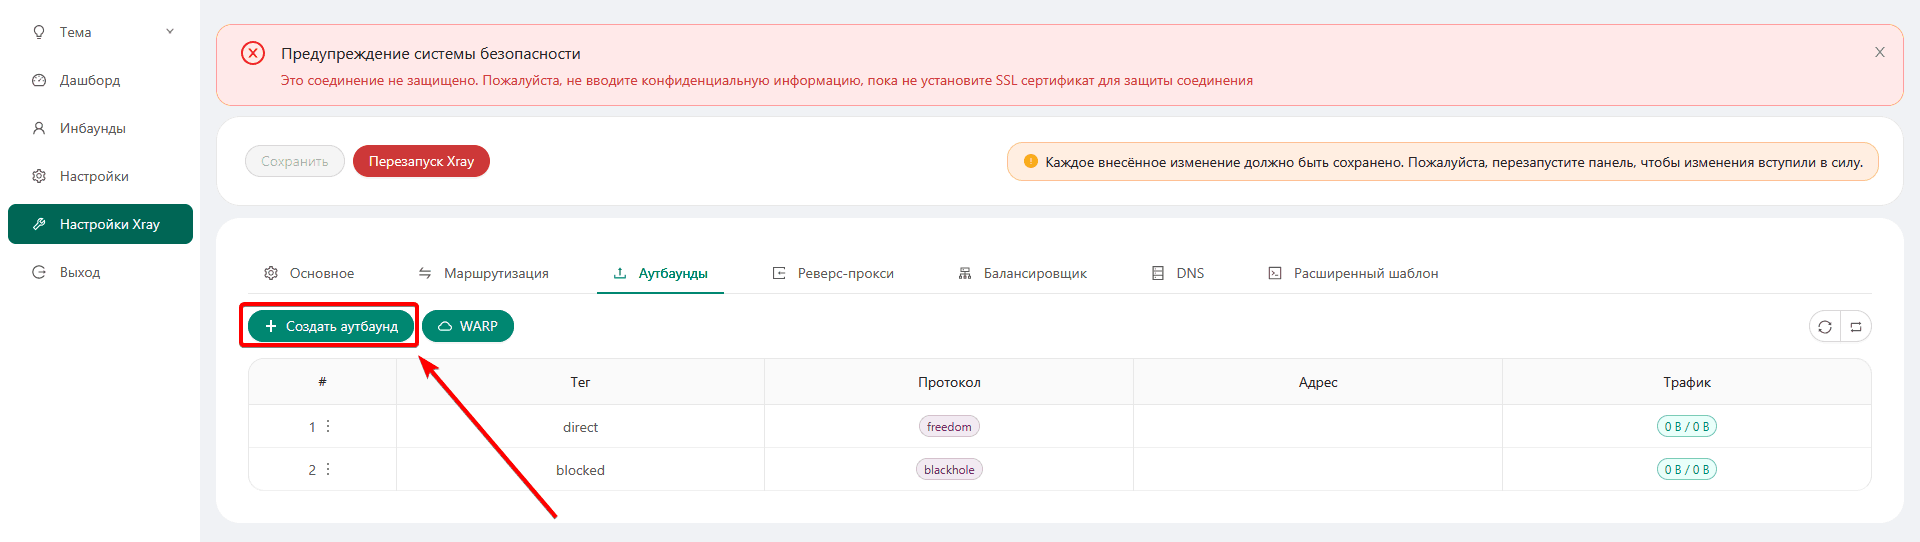1920x542 pixels.
Task: Click the refresh outbounds icon
Action: click(1825, 327)
